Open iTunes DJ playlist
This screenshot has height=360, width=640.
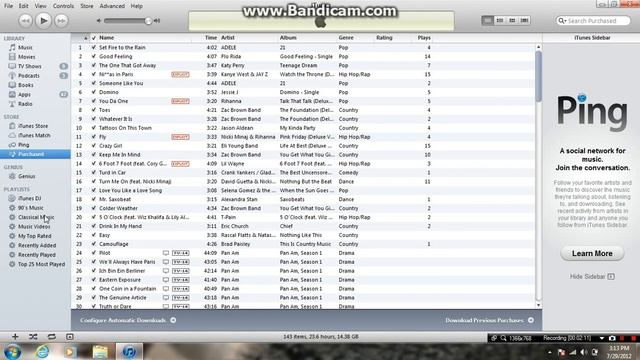tap(29, 198)
